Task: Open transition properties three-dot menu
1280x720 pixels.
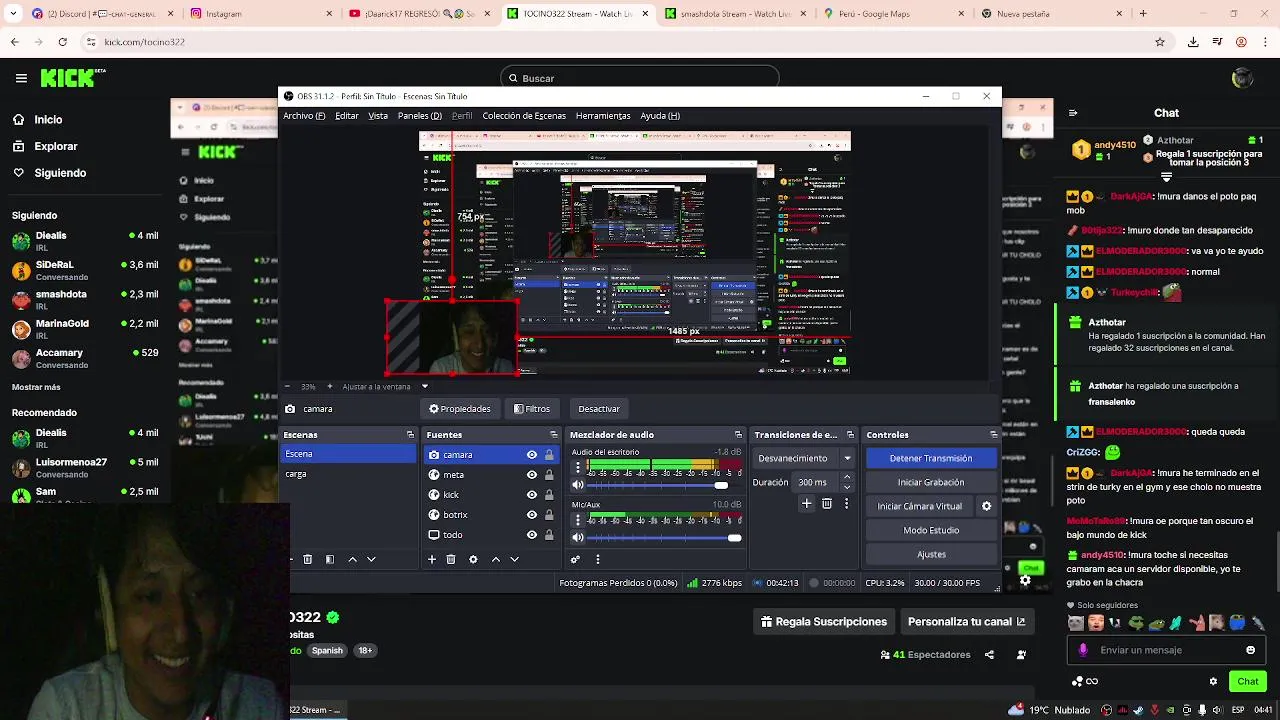Action: pos(846,504)
